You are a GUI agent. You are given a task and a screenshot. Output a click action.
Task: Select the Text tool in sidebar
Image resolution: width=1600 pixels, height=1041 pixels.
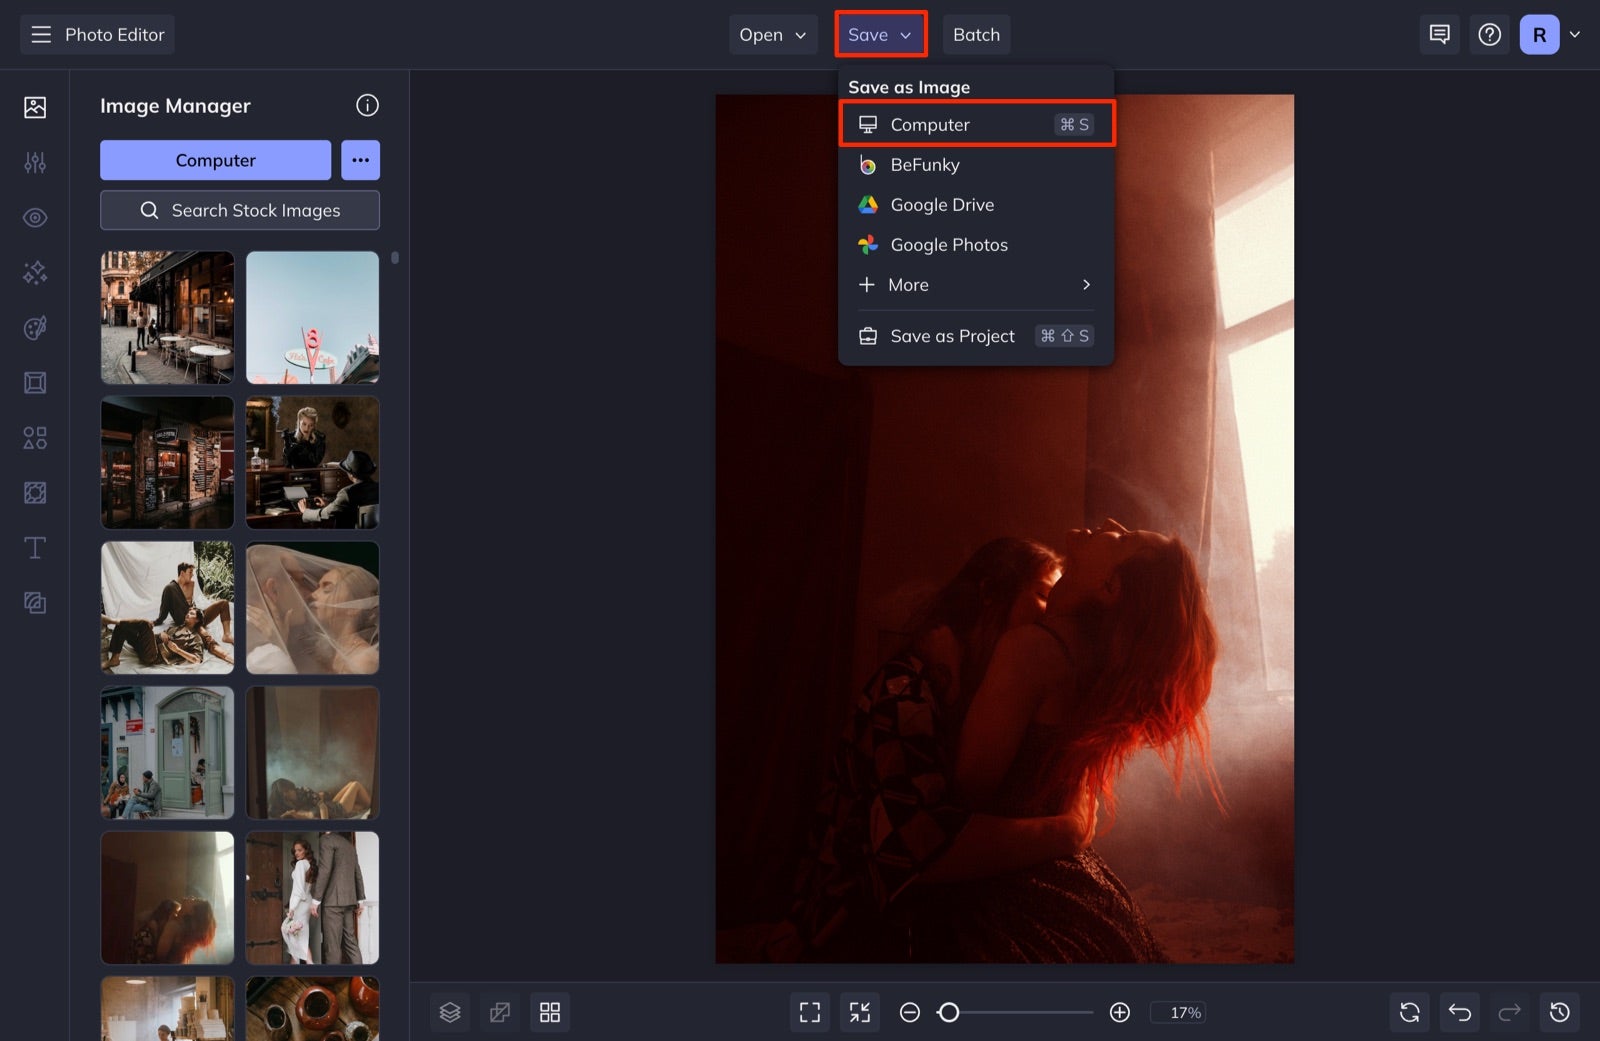tap(35, 548)
